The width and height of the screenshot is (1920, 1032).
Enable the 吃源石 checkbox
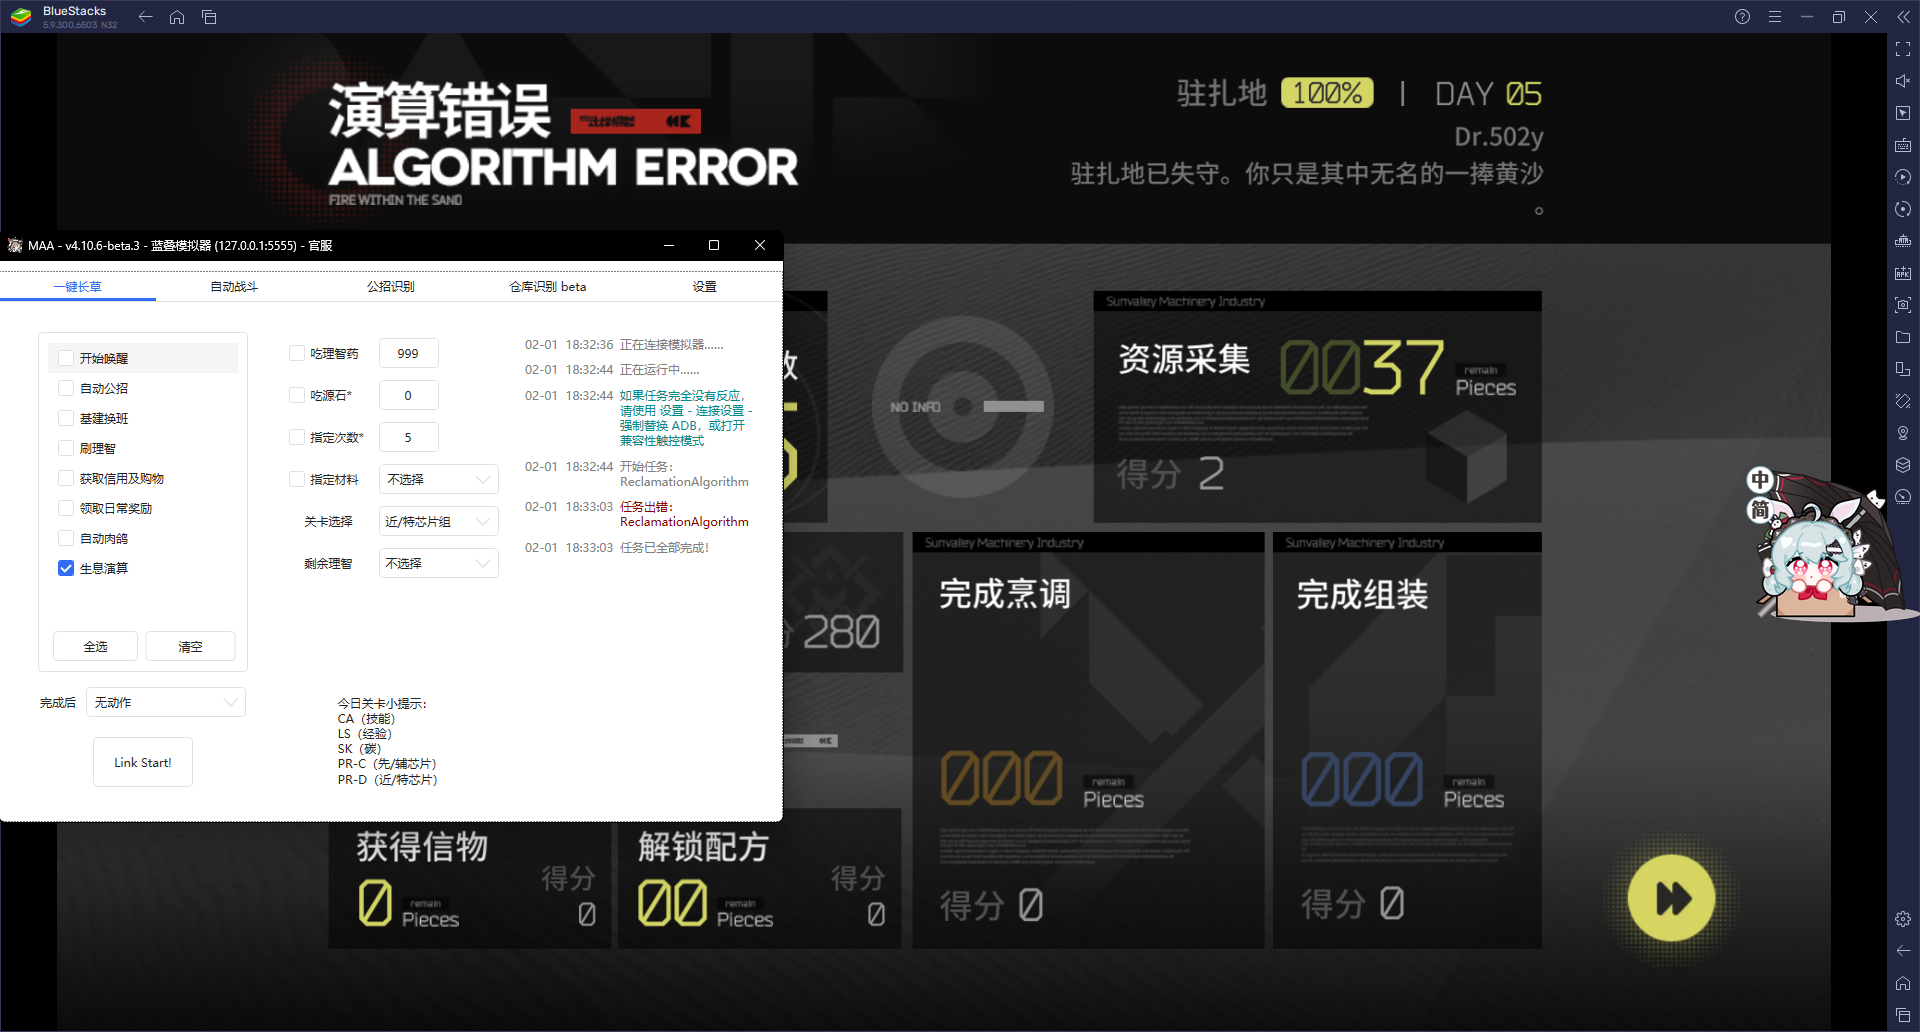pos(297,395)
